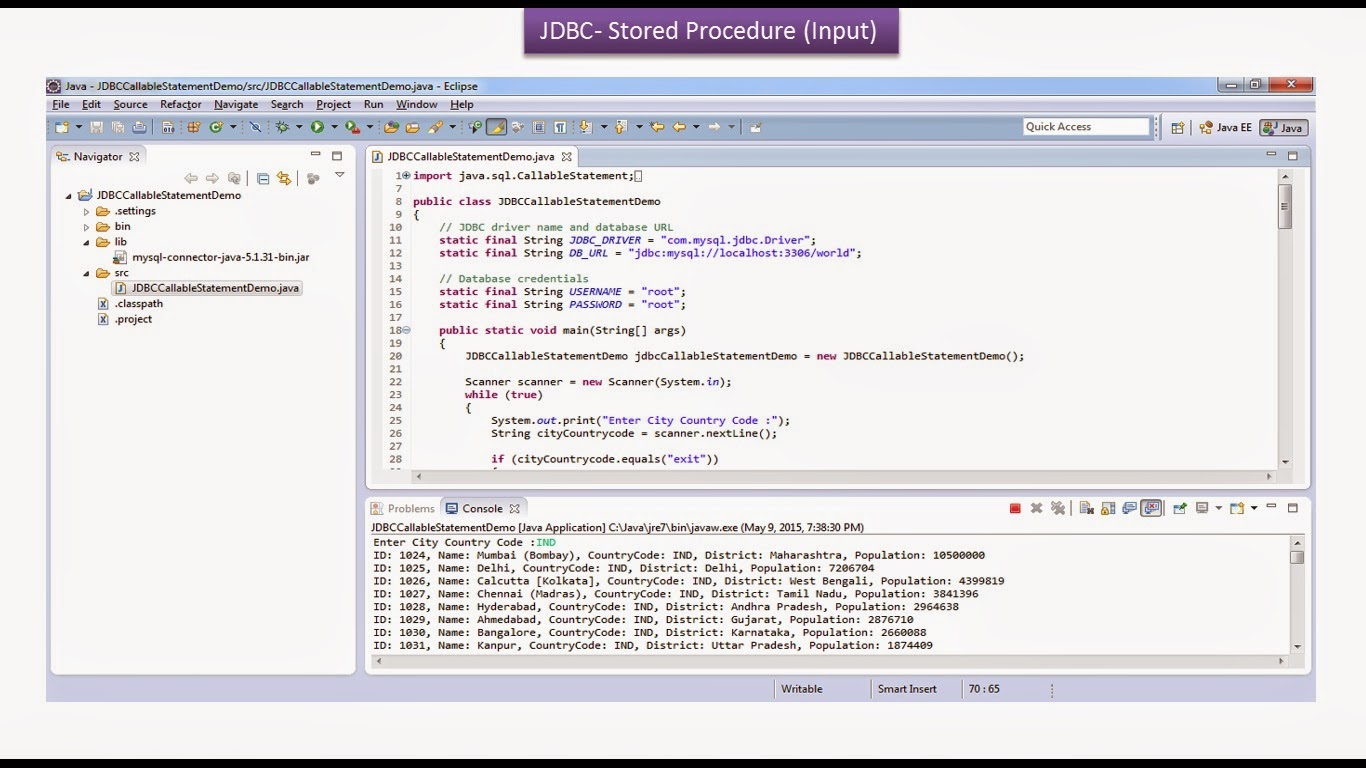The image size is (1366, 768).
Task: Minimize the editor area
Action: pos(1271,155)
